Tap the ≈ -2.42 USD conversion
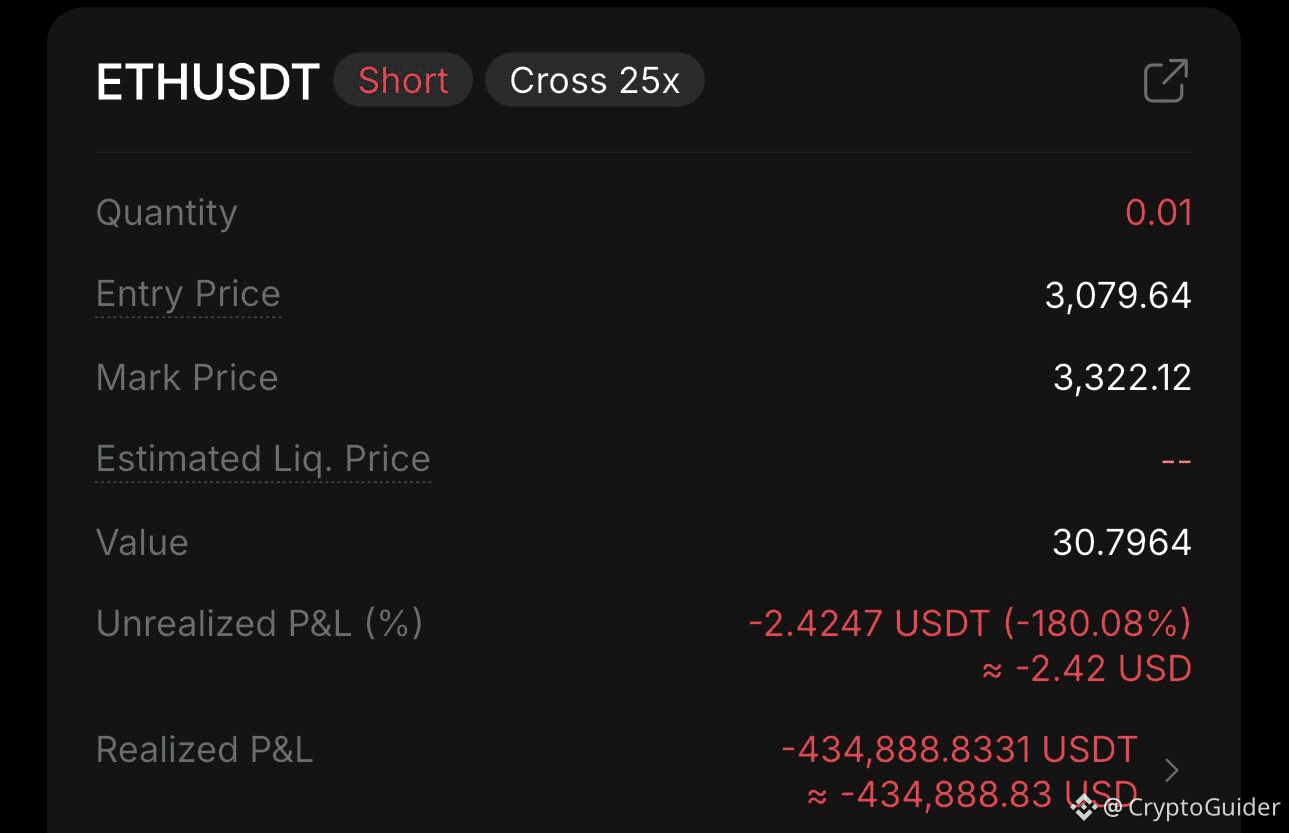 coord(1087,668)
